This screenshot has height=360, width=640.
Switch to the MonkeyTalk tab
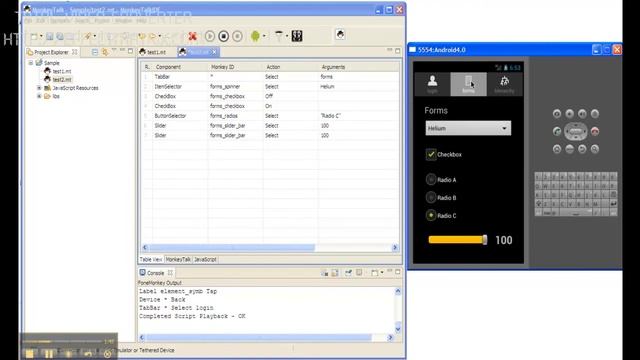click(x=178, y=259)
